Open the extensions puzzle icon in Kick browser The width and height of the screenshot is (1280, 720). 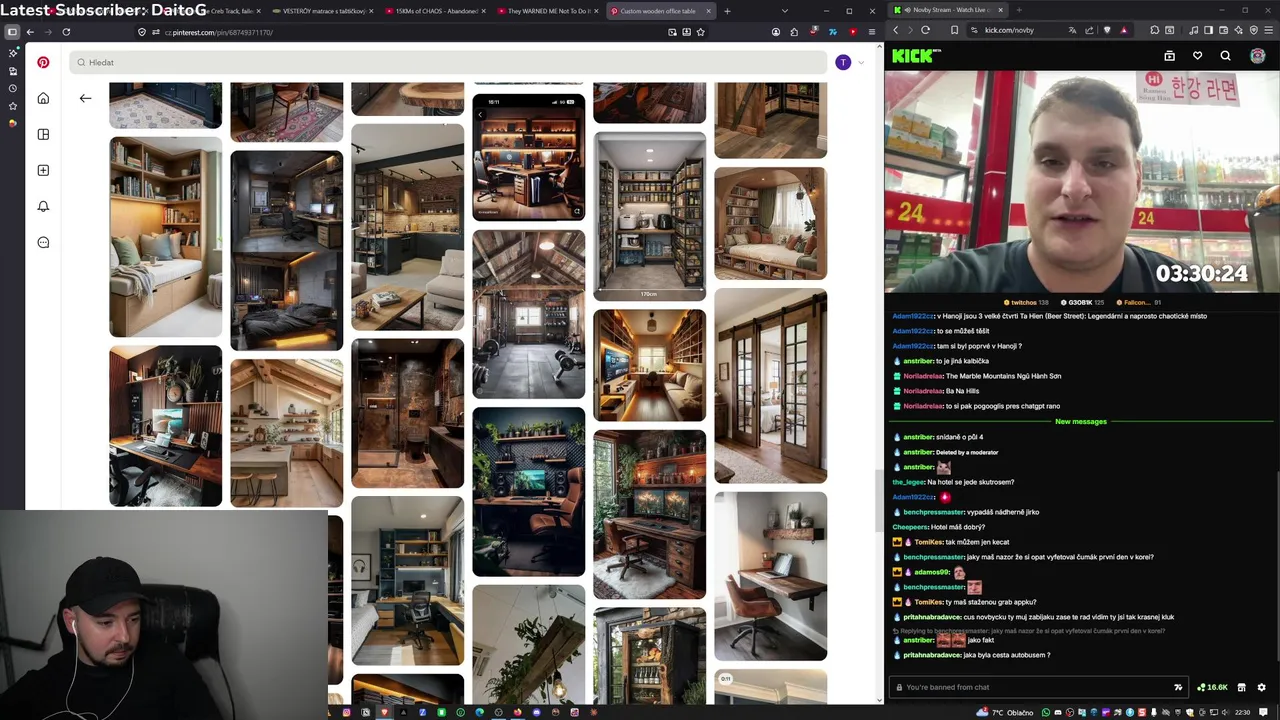pos(1154,30)
